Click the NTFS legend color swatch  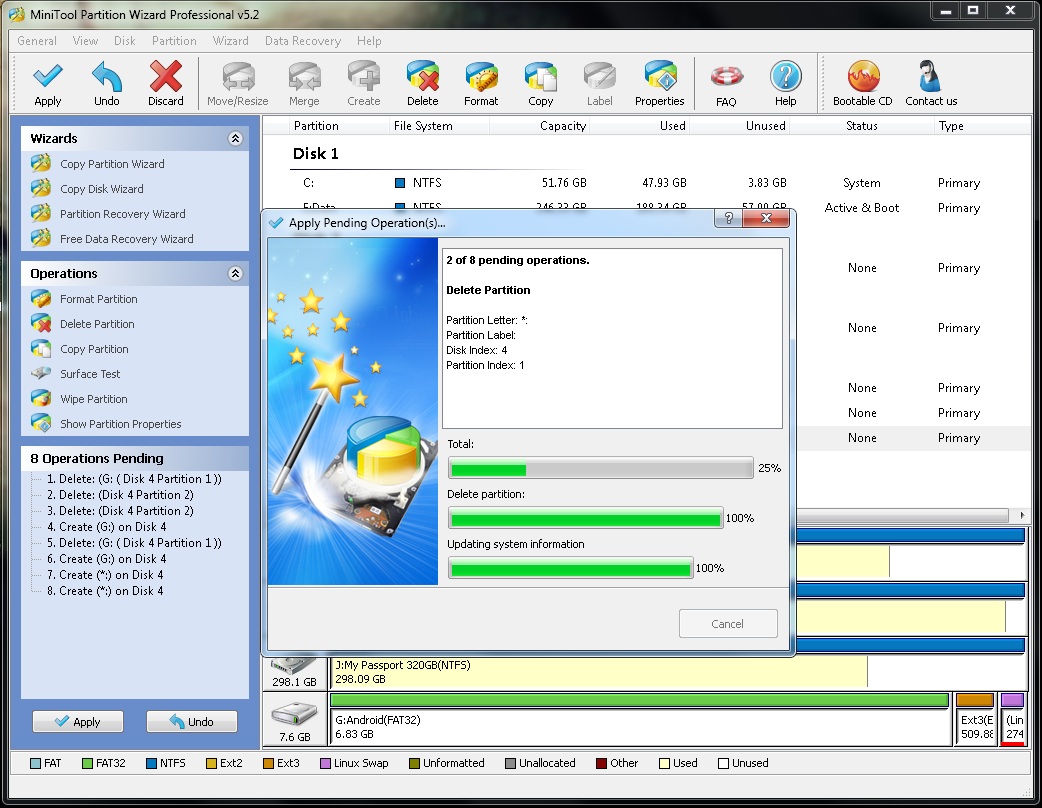point(151,763)
